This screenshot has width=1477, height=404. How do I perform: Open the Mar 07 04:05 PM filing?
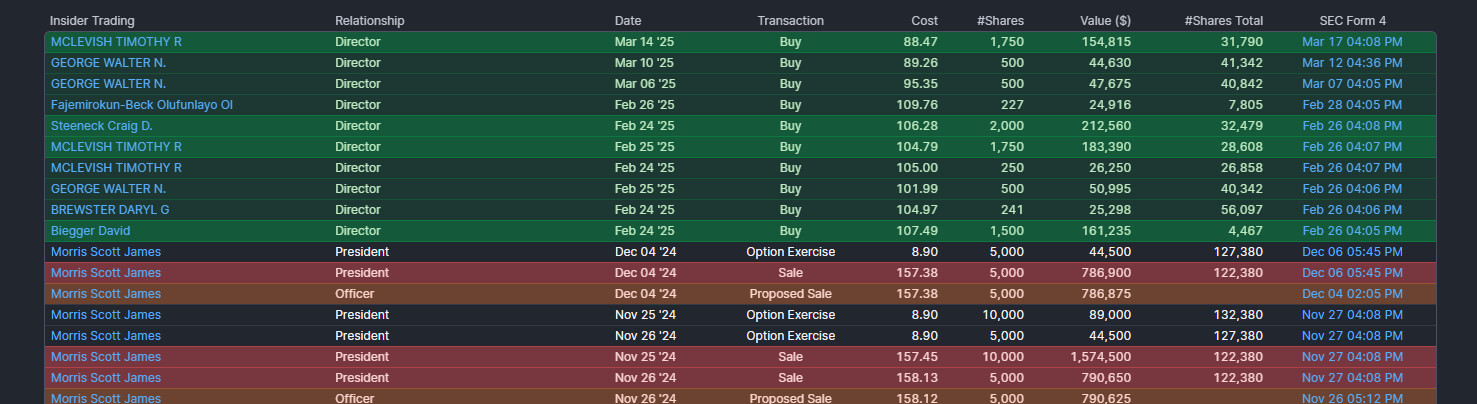pos(1352,84)
